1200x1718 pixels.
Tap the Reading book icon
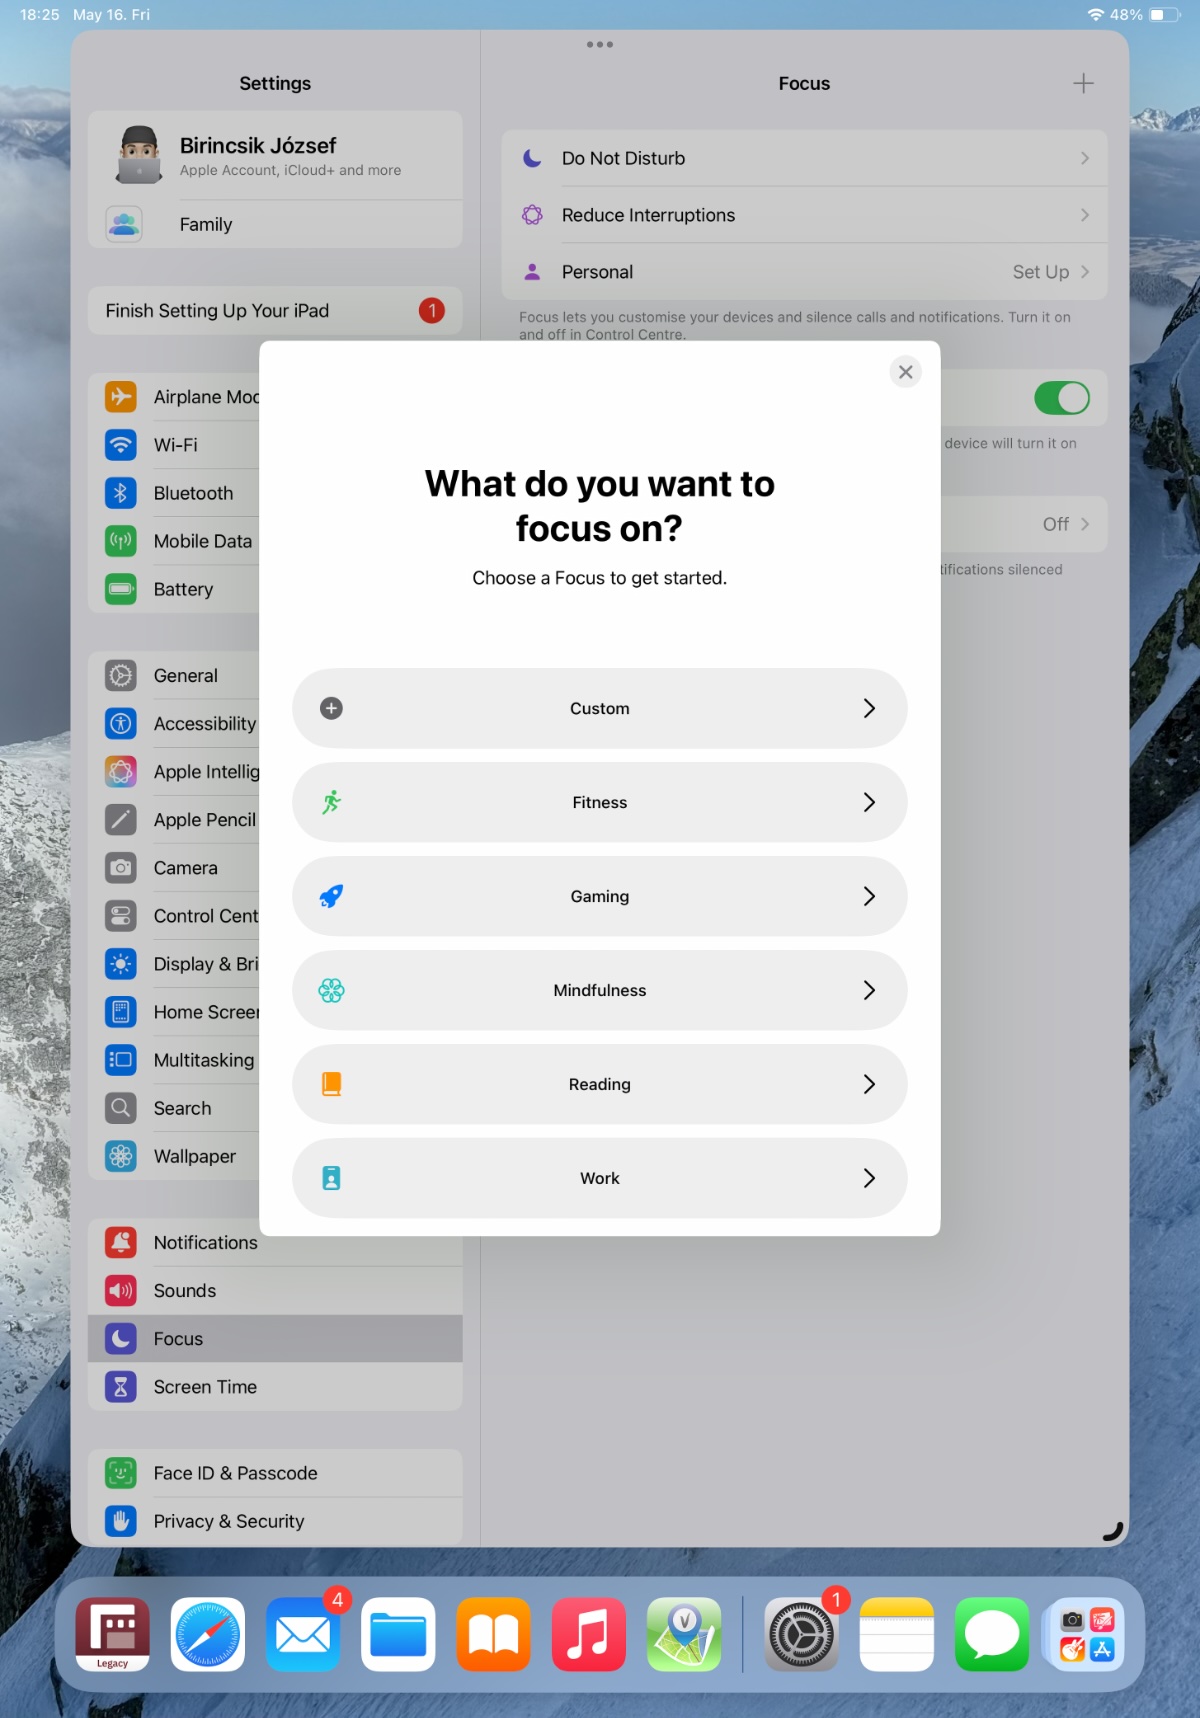(x=331, y=1084)
